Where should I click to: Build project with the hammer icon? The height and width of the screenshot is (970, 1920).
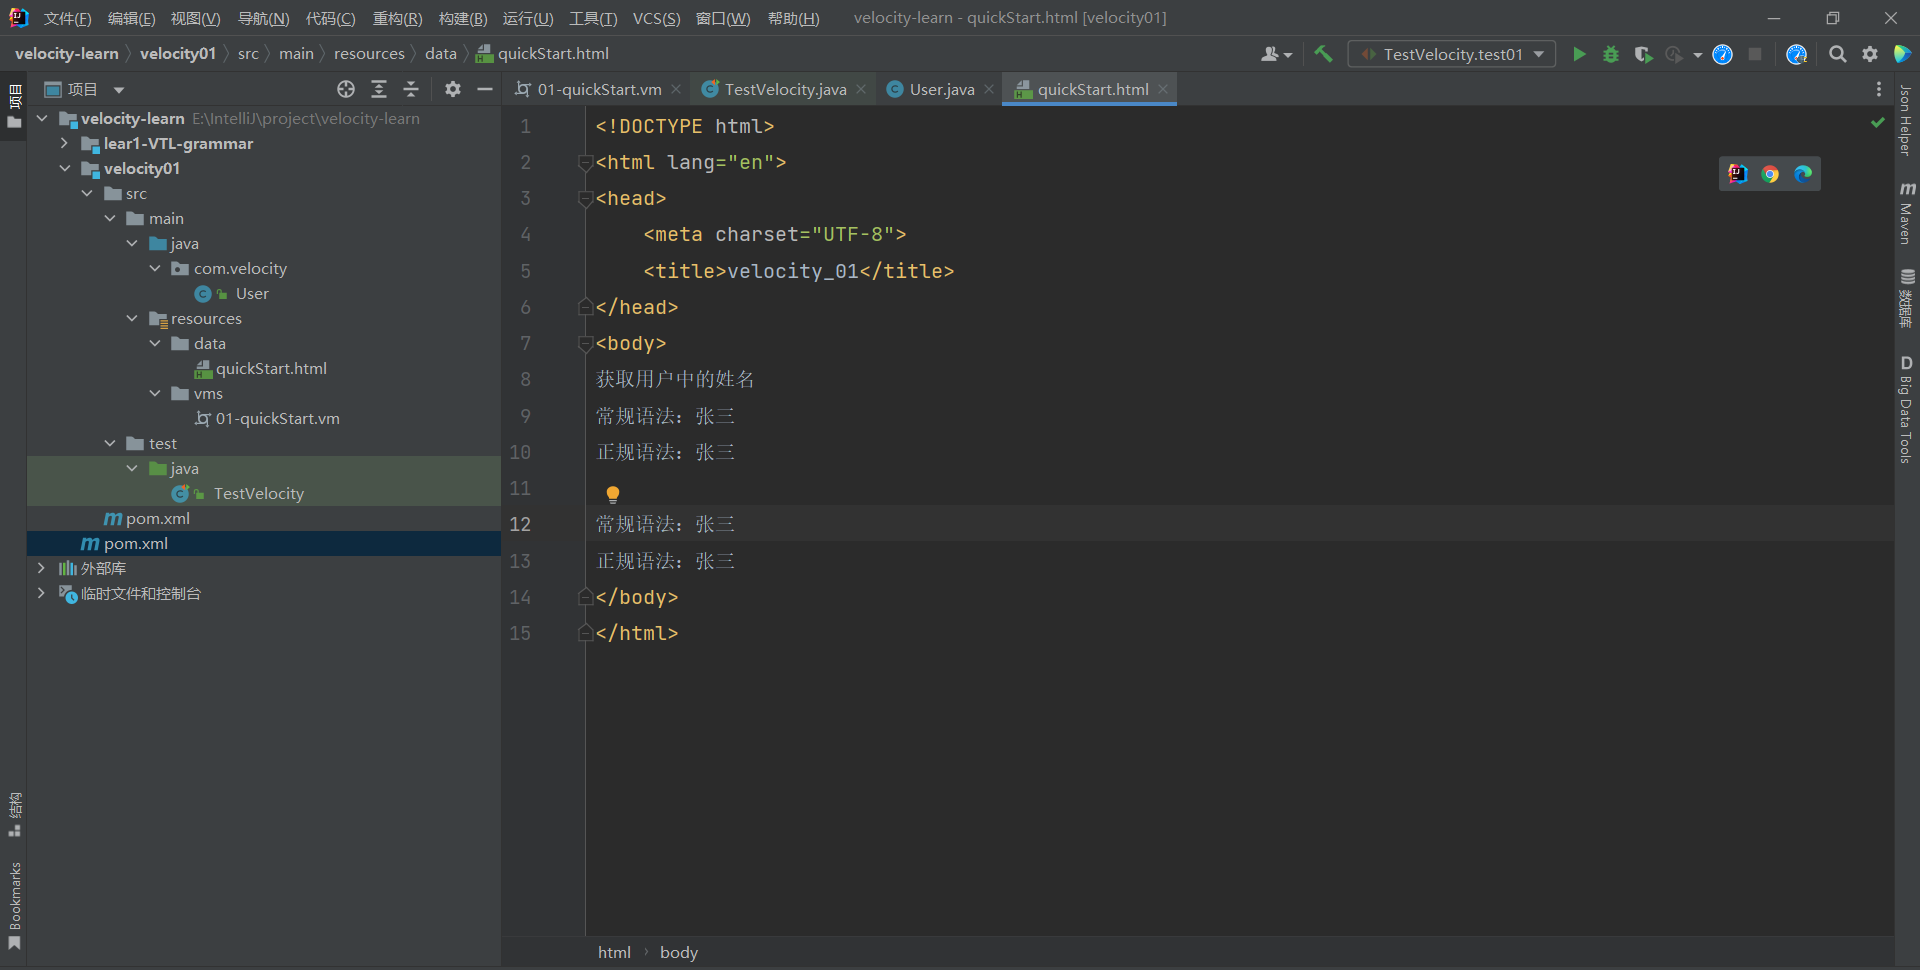(1324, 54)
